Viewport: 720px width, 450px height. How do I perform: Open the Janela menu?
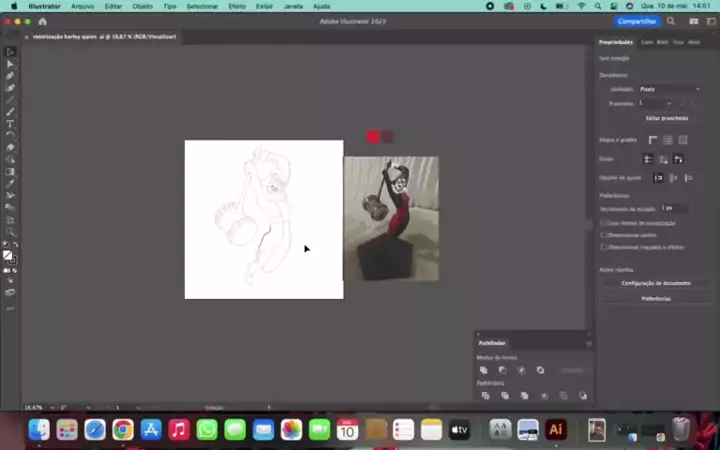(x=293, y=6)
